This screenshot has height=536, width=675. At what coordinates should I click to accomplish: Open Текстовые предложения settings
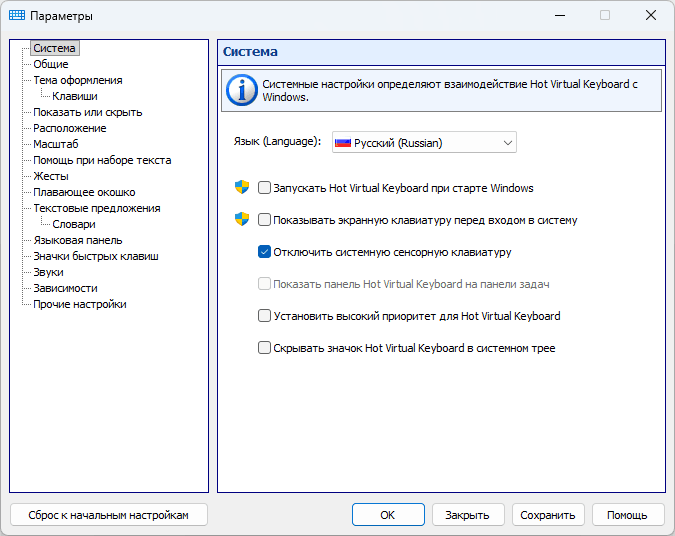pyautogui.click(x=97, y=208)
